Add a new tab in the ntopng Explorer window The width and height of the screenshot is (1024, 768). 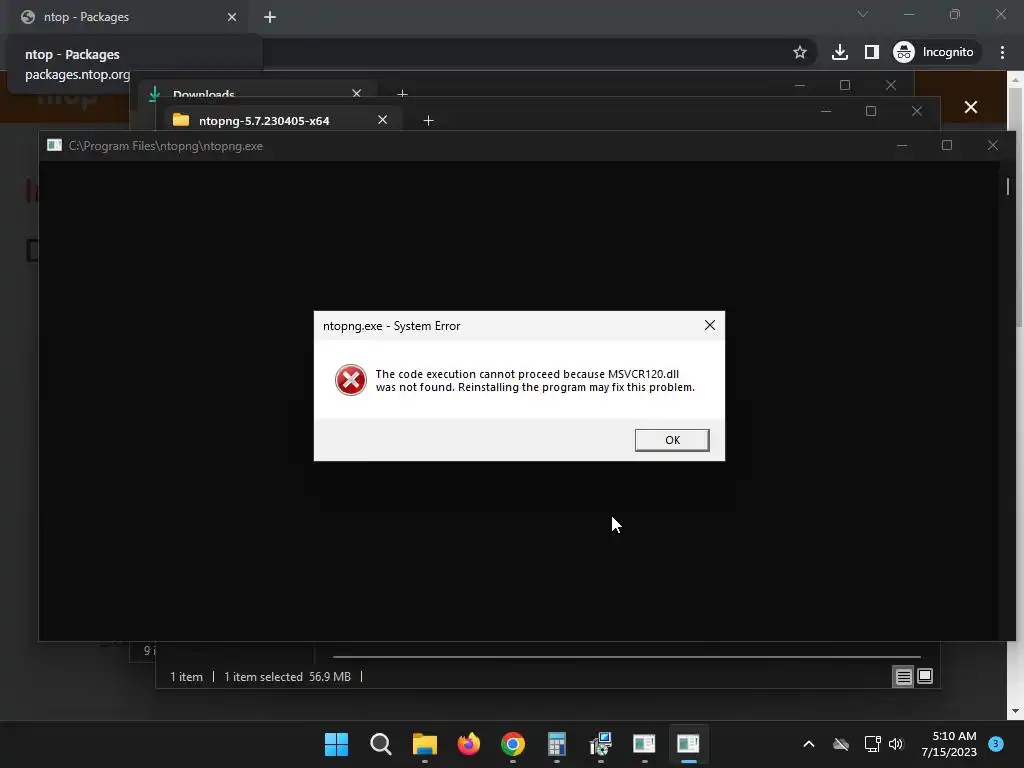click(x=428, y=121)
